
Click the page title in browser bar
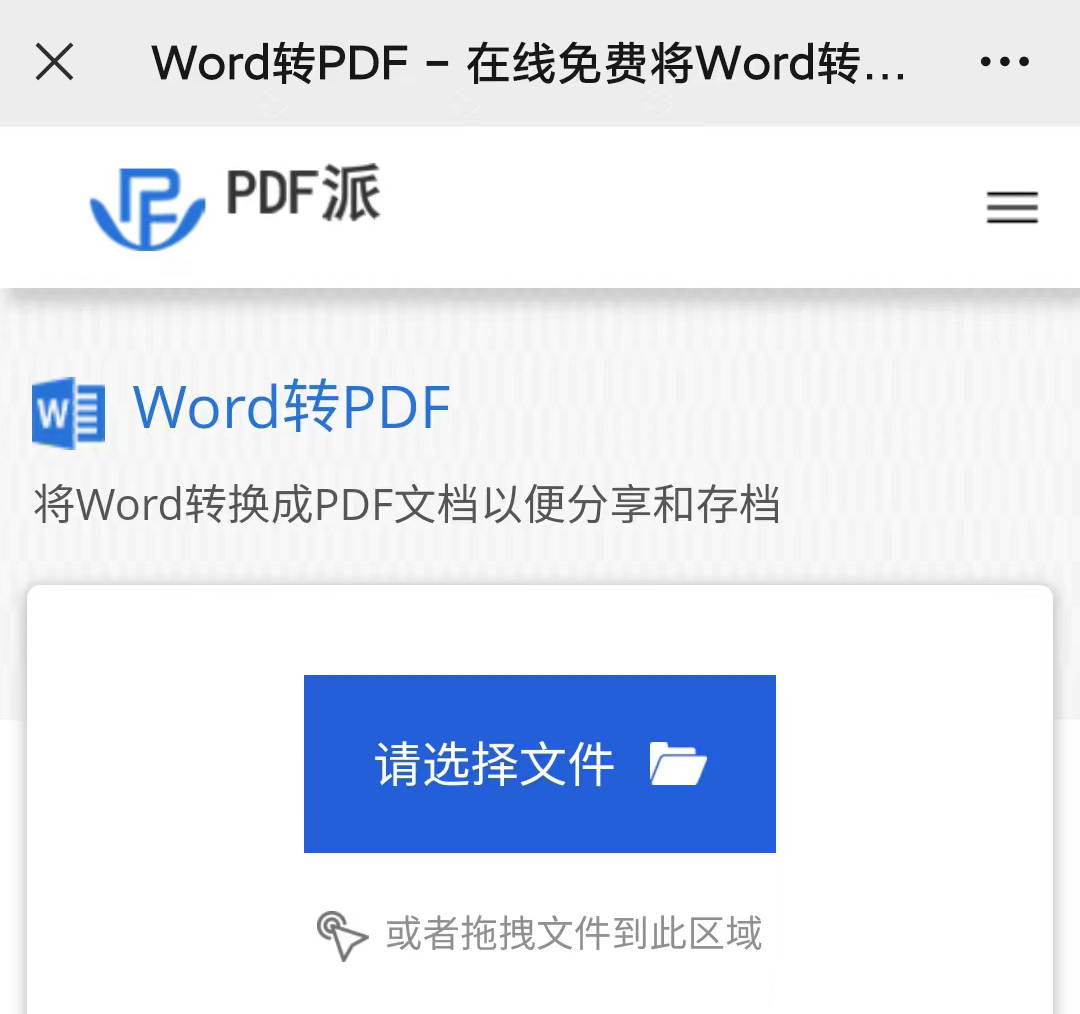[x=528, y=63]
